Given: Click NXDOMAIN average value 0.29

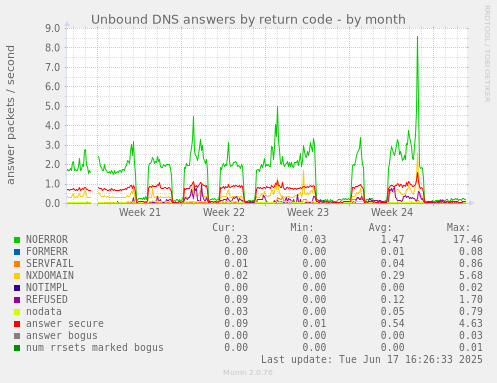Looking at the screenshot, I should click(392, 275).
